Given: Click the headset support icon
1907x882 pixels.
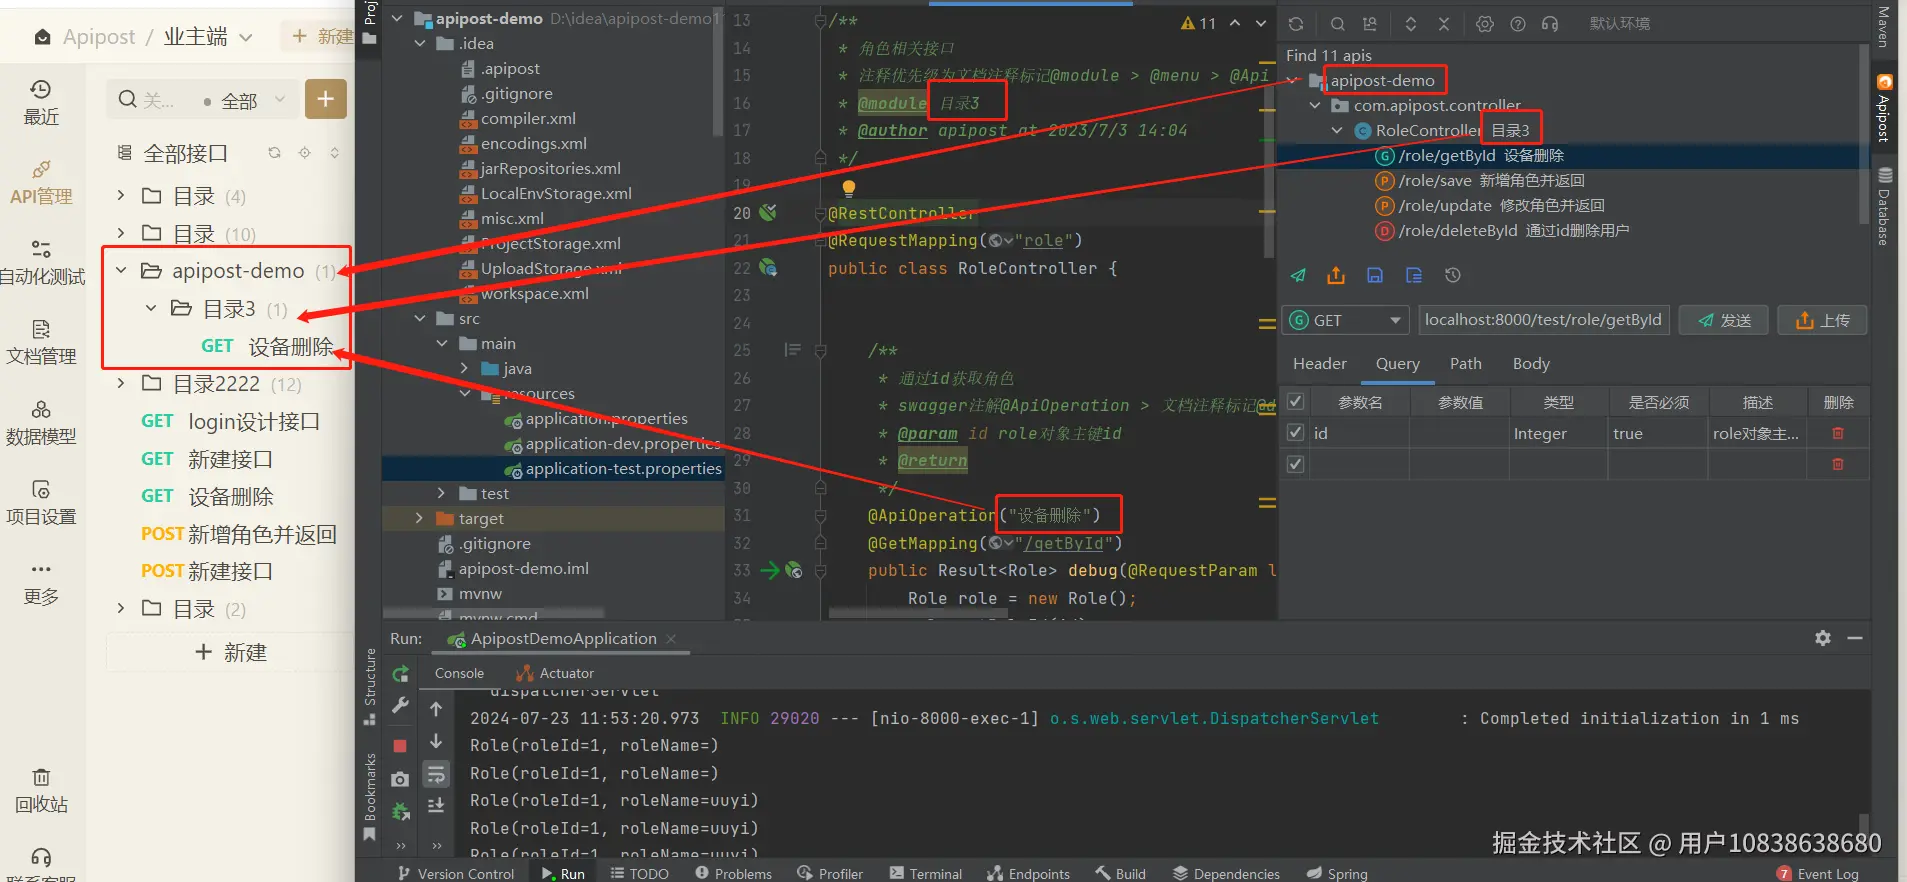Looking at the screenshot, I should (1550, 24).
